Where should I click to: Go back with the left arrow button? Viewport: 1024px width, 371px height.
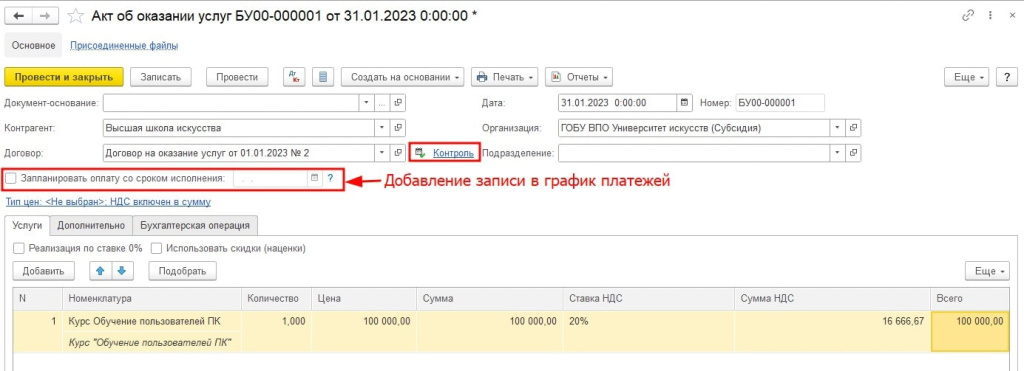coord(18,16)
